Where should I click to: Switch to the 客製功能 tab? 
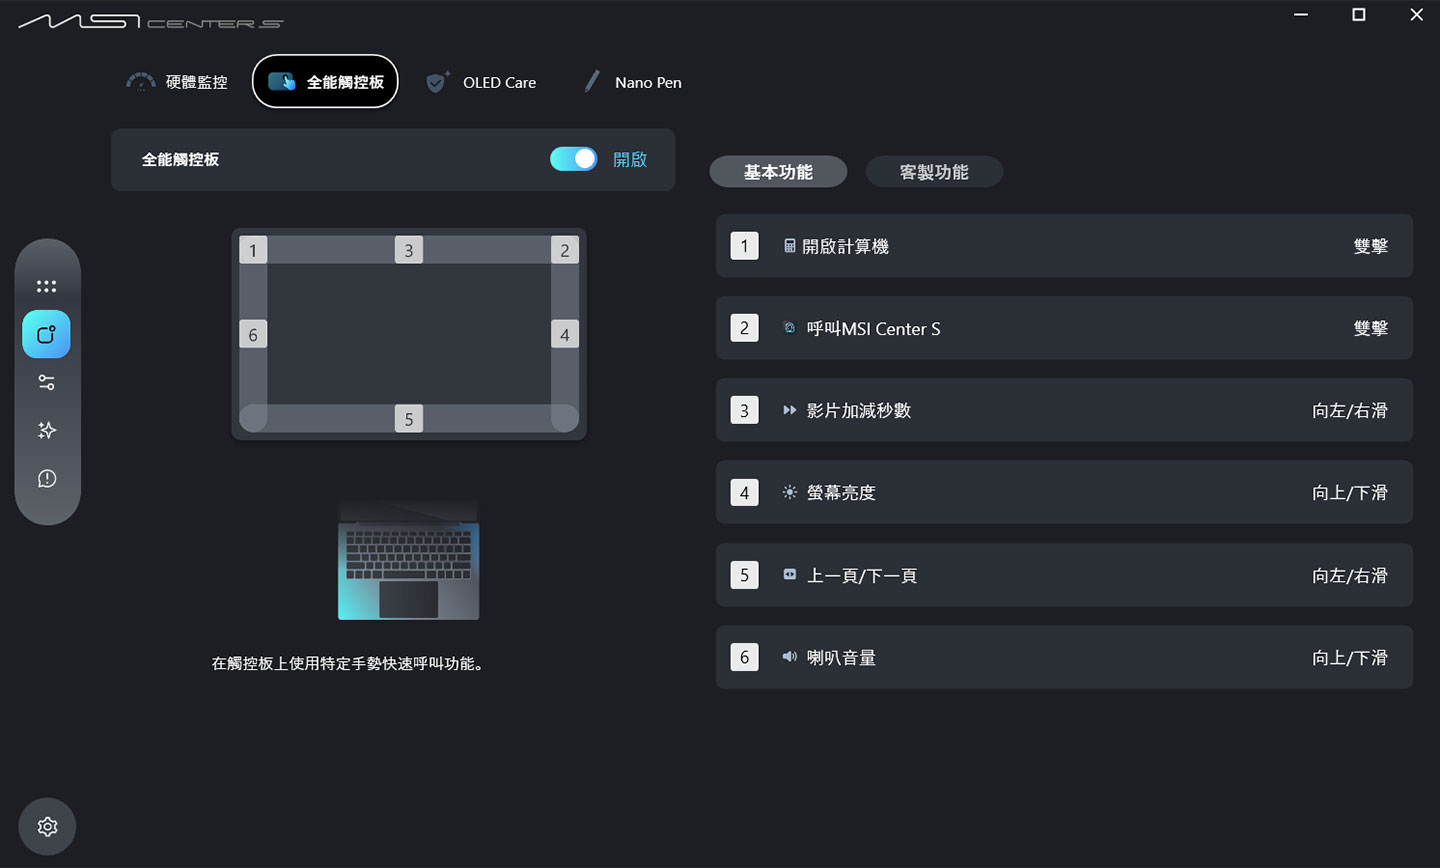934,171
